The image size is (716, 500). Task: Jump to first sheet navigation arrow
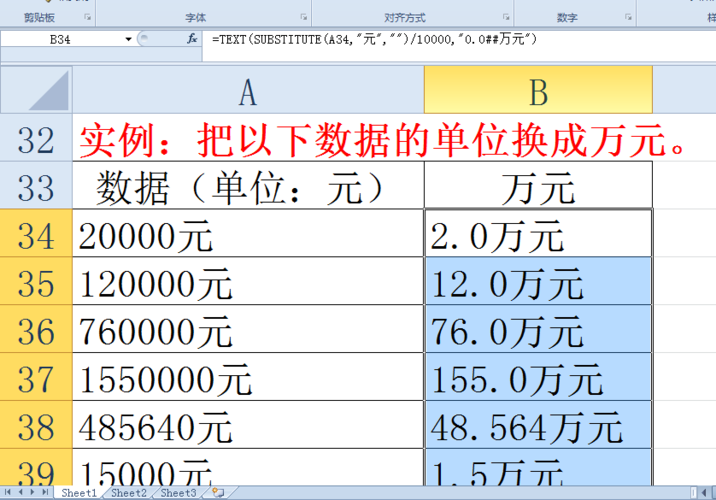coord(7,492)
